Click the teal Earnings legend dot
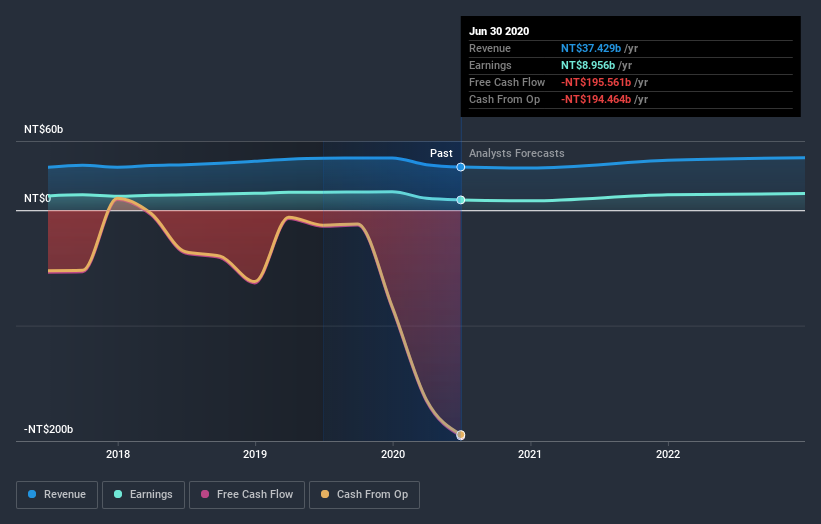Screen dimensions: 821x524 [118, 494]
